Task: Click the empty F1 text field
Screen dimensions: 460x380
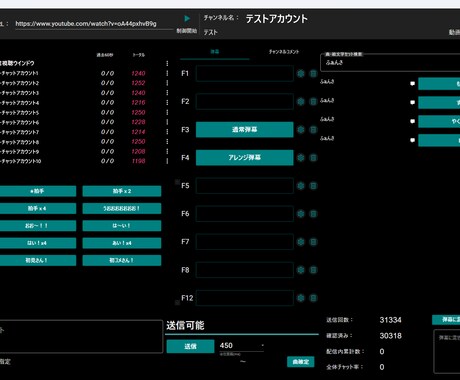Action: (x=245, y=74)
